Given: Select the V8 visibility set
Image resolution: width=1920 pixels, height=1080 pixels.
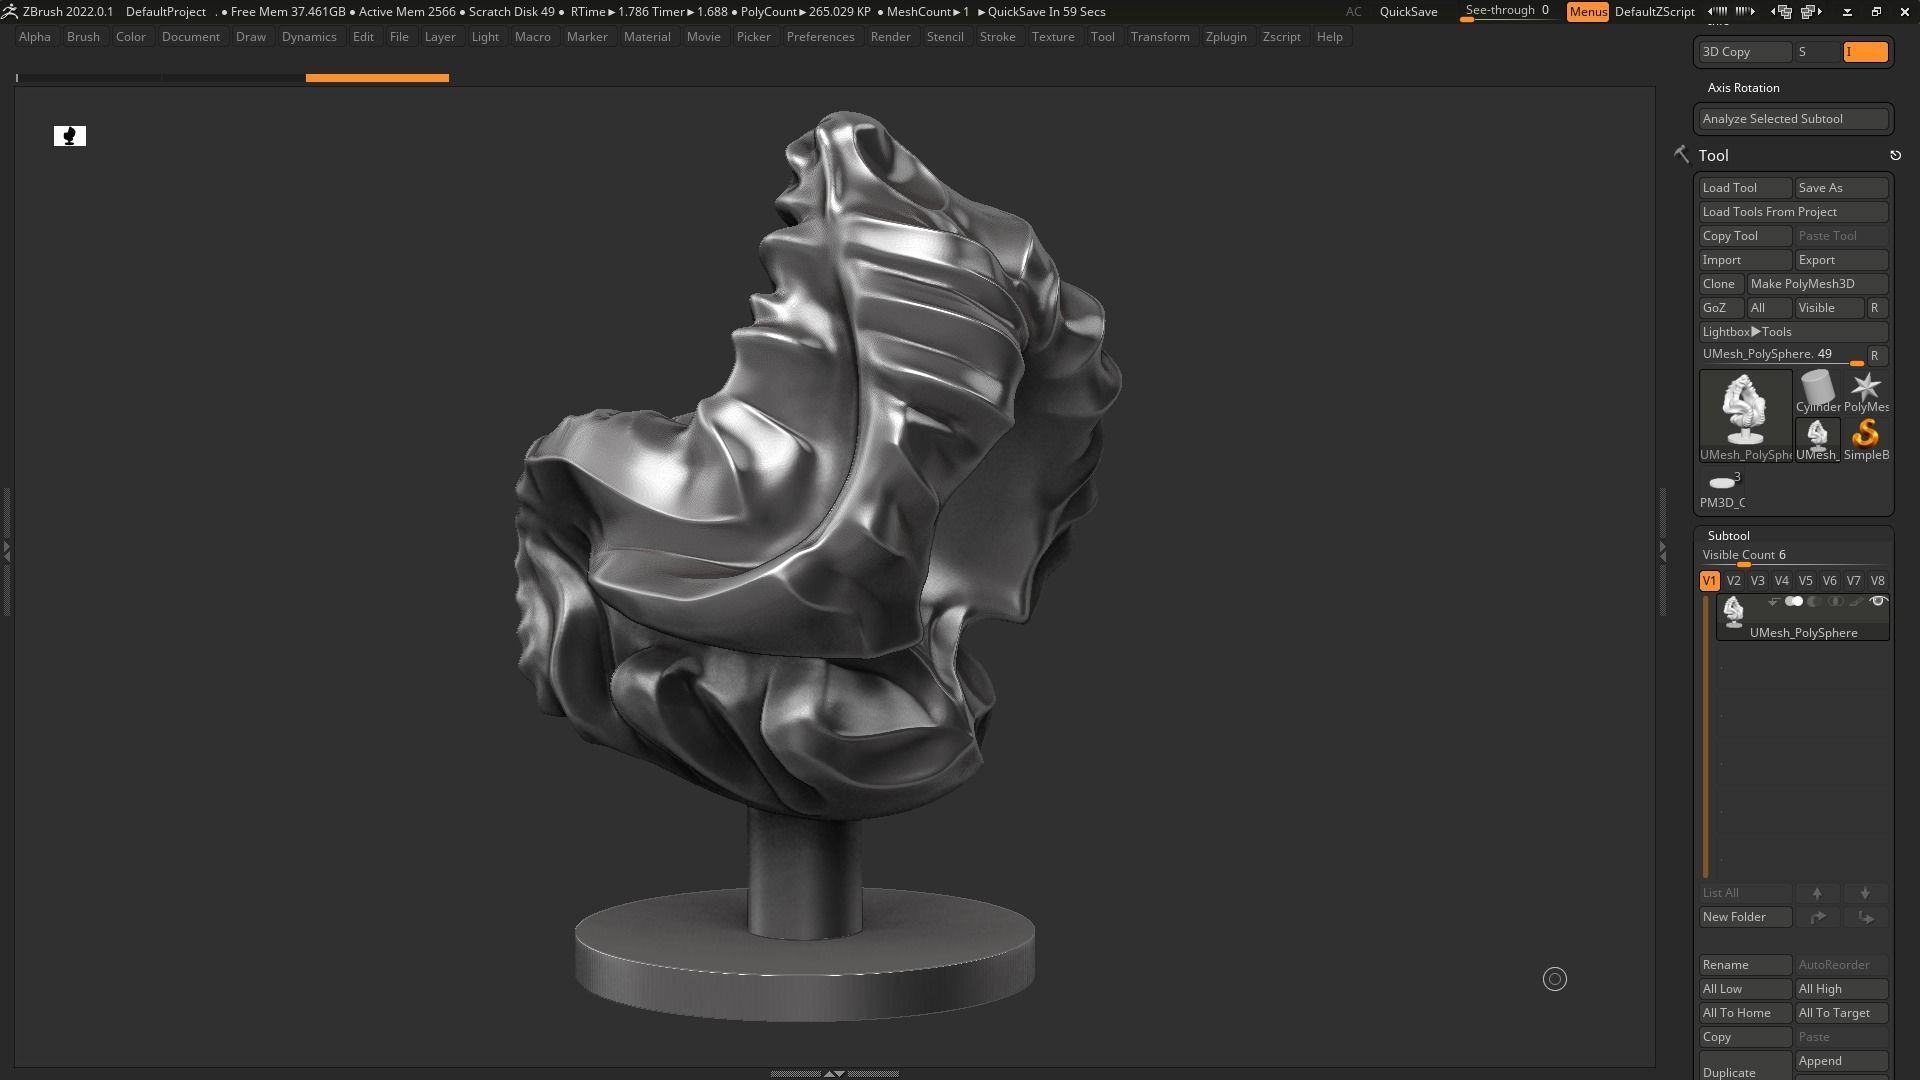Looking at the screenshot, I should click(1877, 581).
